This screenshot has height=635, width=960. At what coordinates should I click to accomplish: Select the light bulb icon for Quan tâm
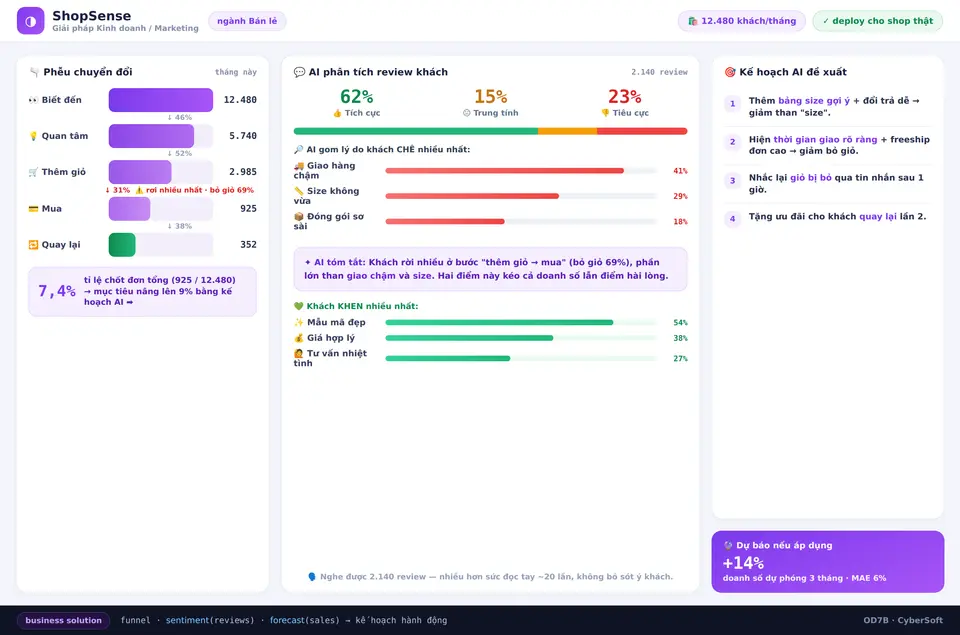coord(33,136)
